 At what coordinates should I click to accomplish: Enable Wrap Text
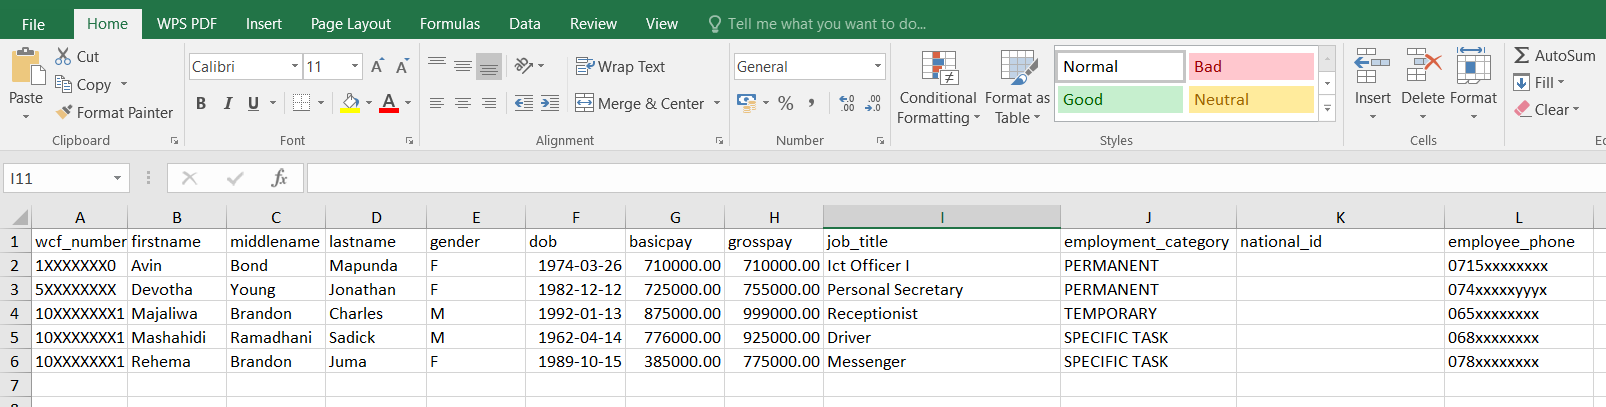point(620,67)
